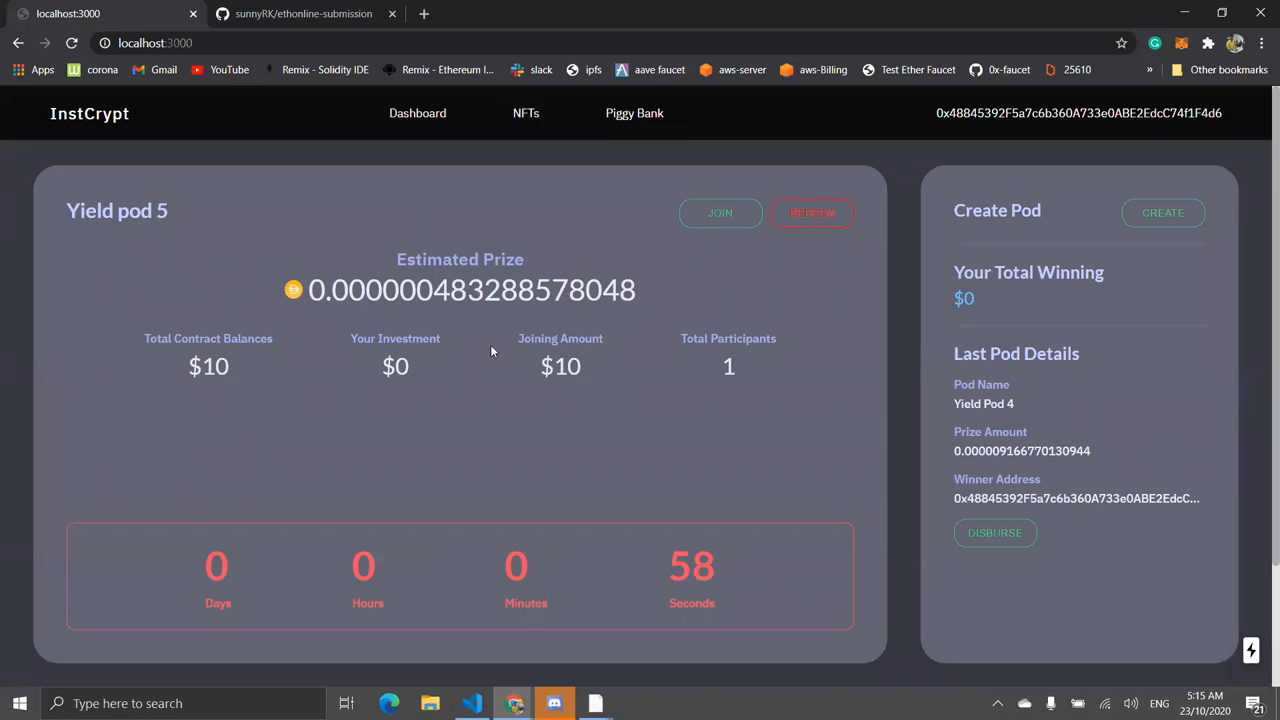Open the Other bookmarks folder
The height and width of the screenshot is (720, 1280).
(1219, 70)
